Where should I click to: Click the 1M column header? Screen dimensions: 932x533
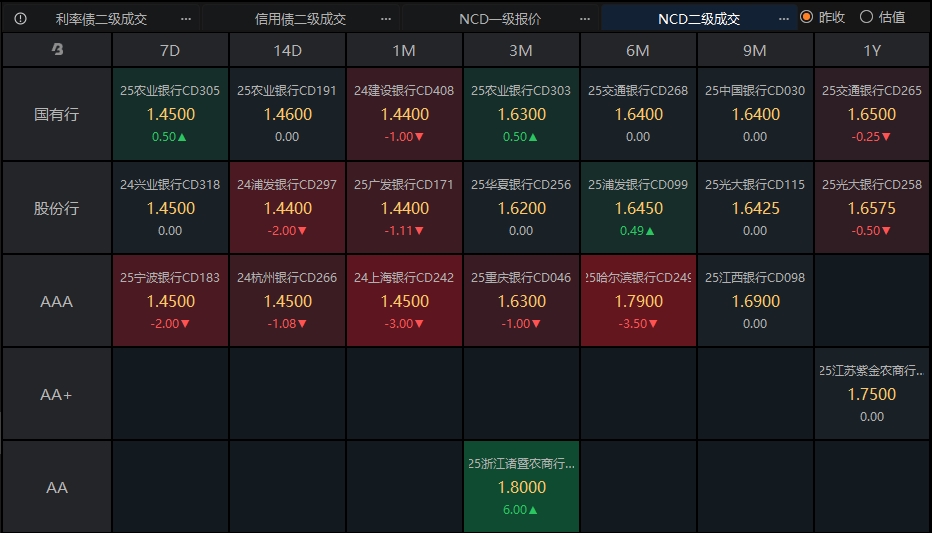pos(404,50)
